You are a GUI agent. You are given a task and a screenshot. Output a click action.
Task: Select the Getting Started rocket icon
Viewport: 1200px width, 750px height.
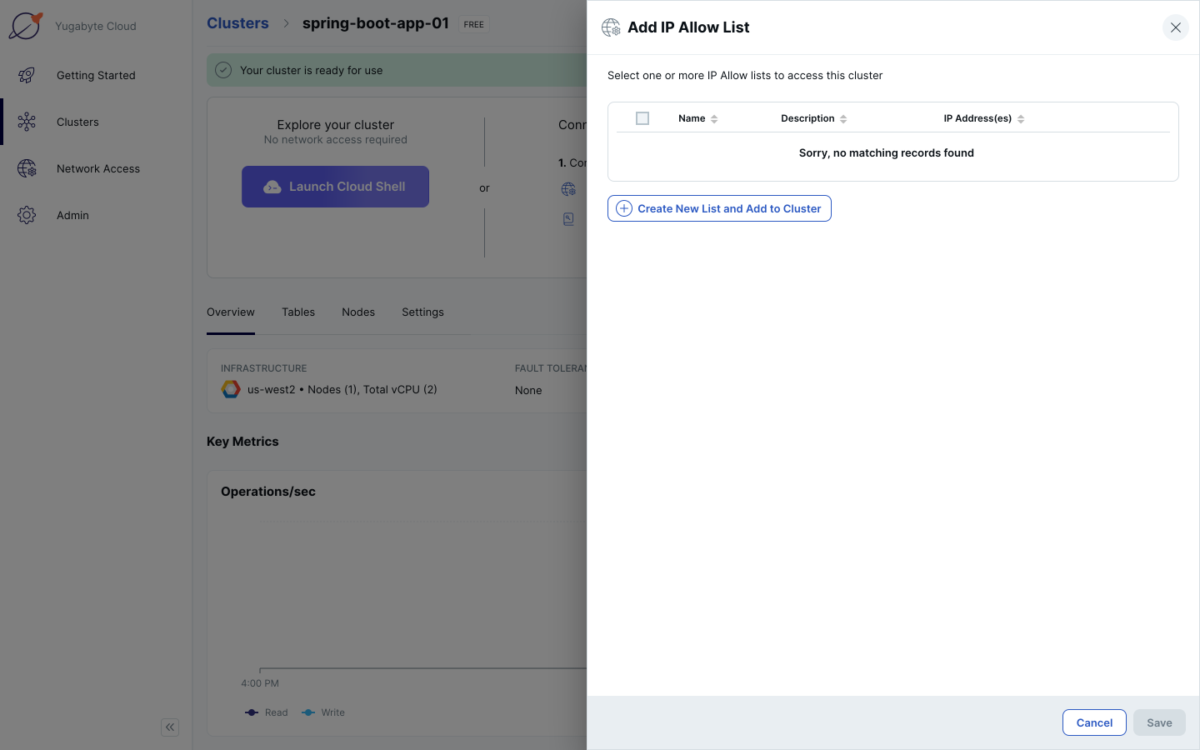[27, 75]
